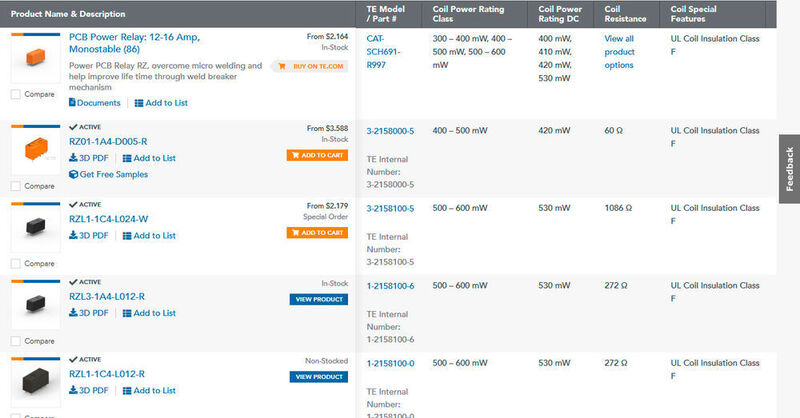Select From $2.179 price text
This screenshot has height=418, width=800.
click(328, 206)
